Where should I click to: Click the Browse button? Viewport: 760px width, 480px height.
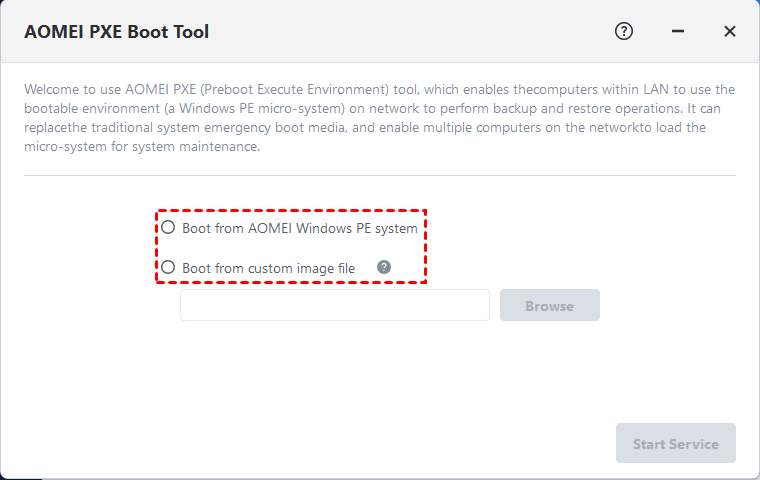click(549, 305)
